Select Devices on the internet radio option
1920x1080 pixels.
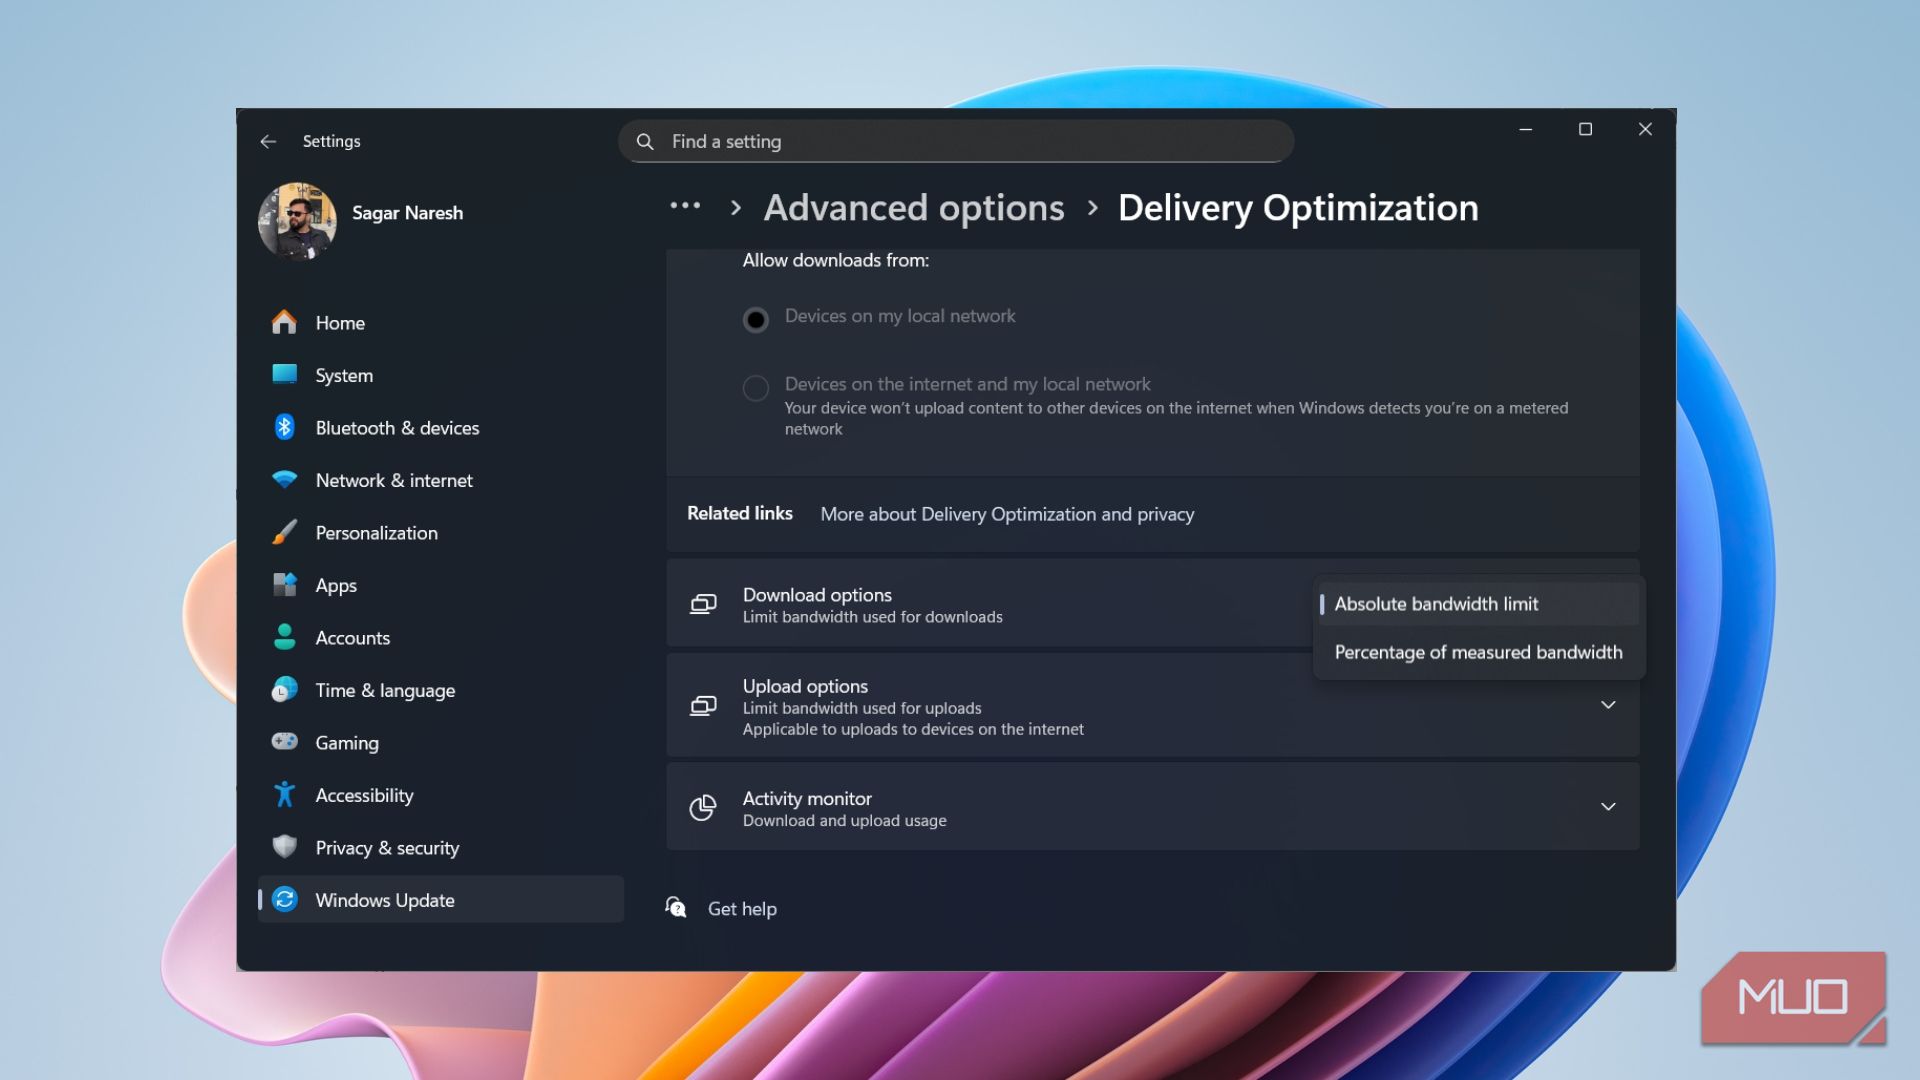tap(755, 387)
